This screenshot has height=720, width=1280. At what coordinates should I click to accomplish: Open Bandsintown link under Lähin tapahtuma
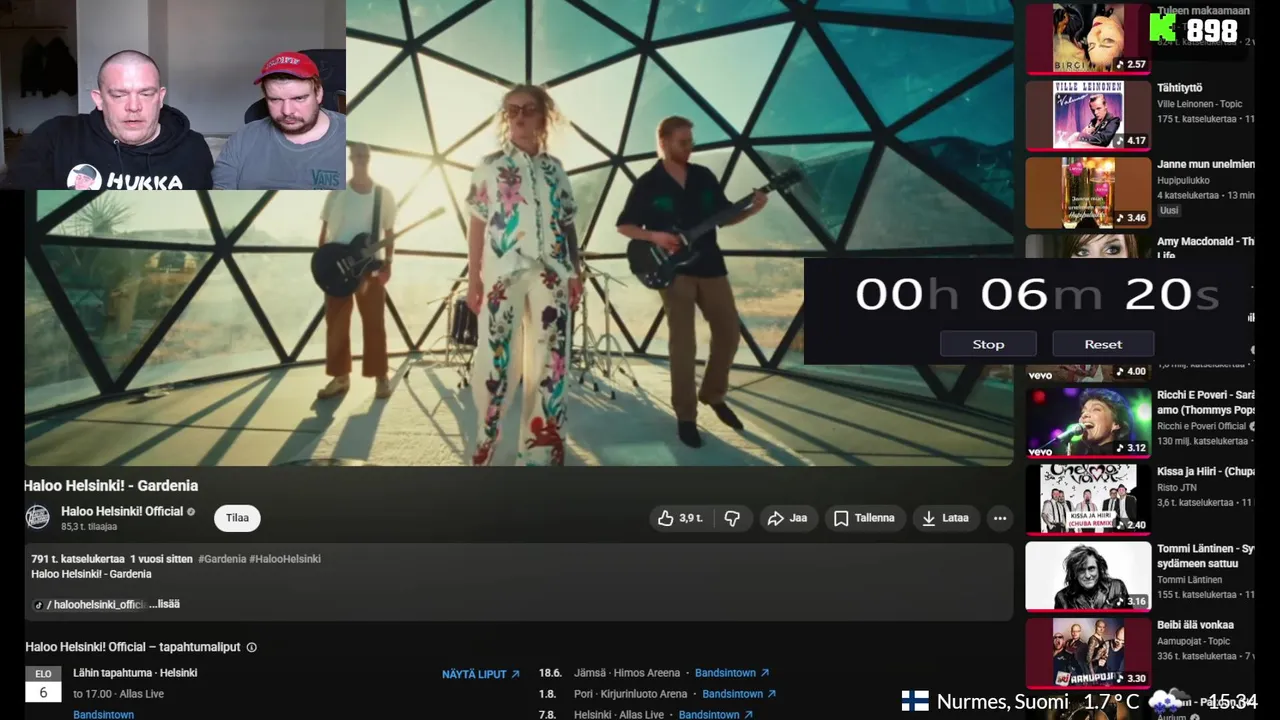[103, 715]
